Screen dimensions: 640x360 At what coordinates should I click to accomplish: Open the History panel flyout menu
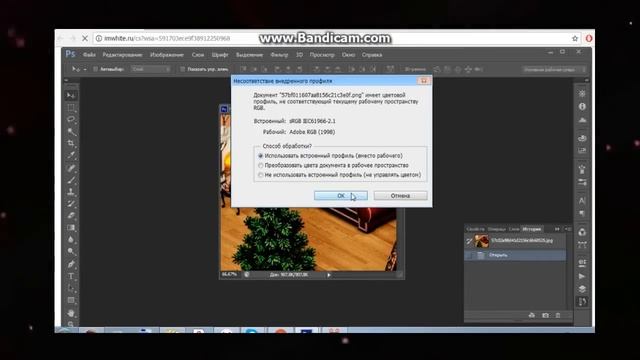point(568,229)
